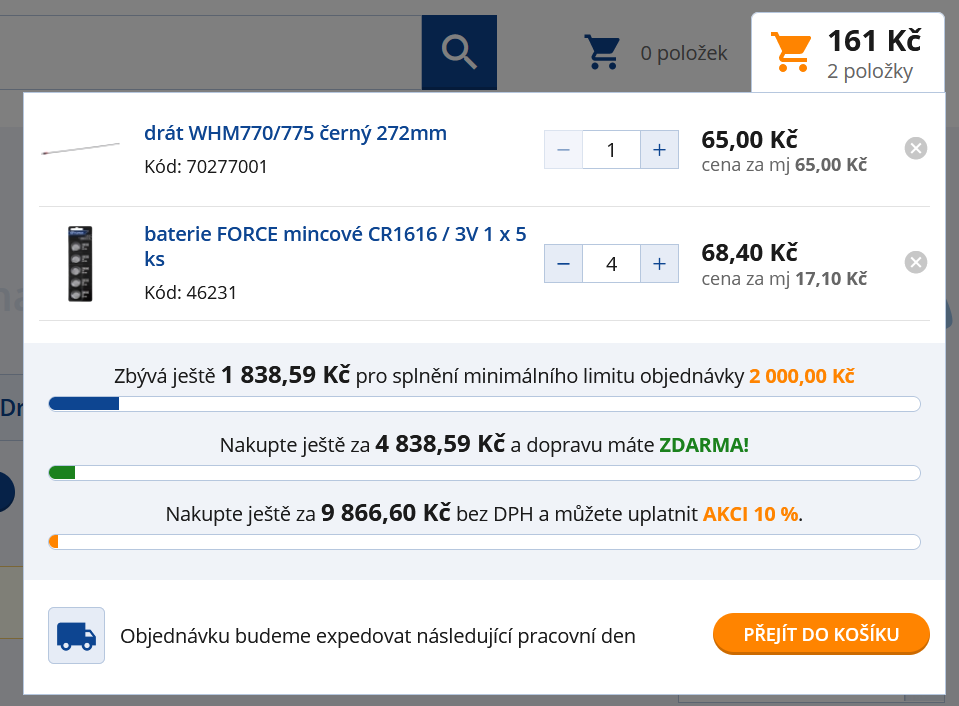This screenshot has height=706, width=959.
Task: Click the orange cart icon showing 161 Kč
Action: 790,52
